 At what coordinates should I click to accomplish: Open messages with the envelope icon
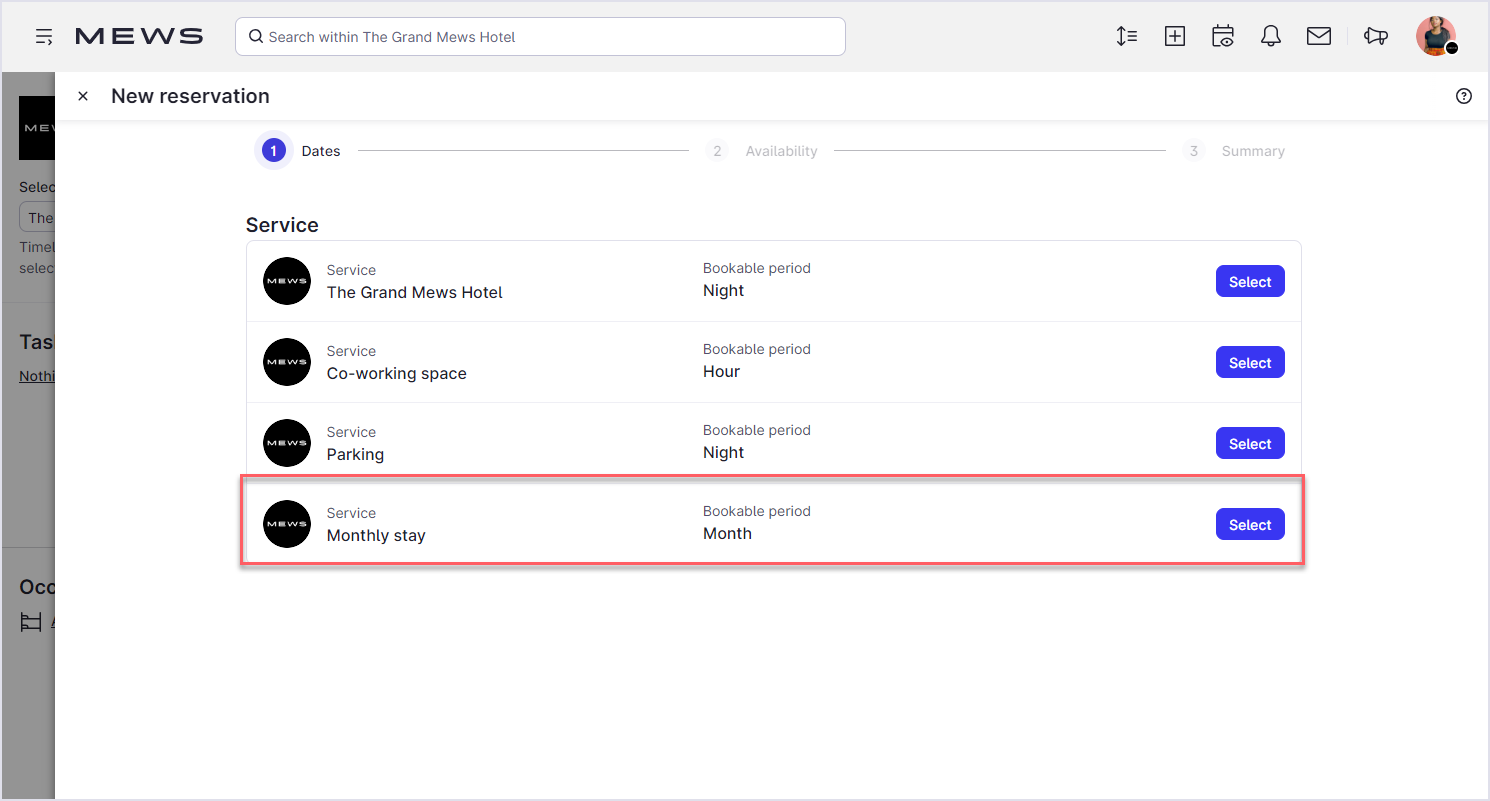1318,36
